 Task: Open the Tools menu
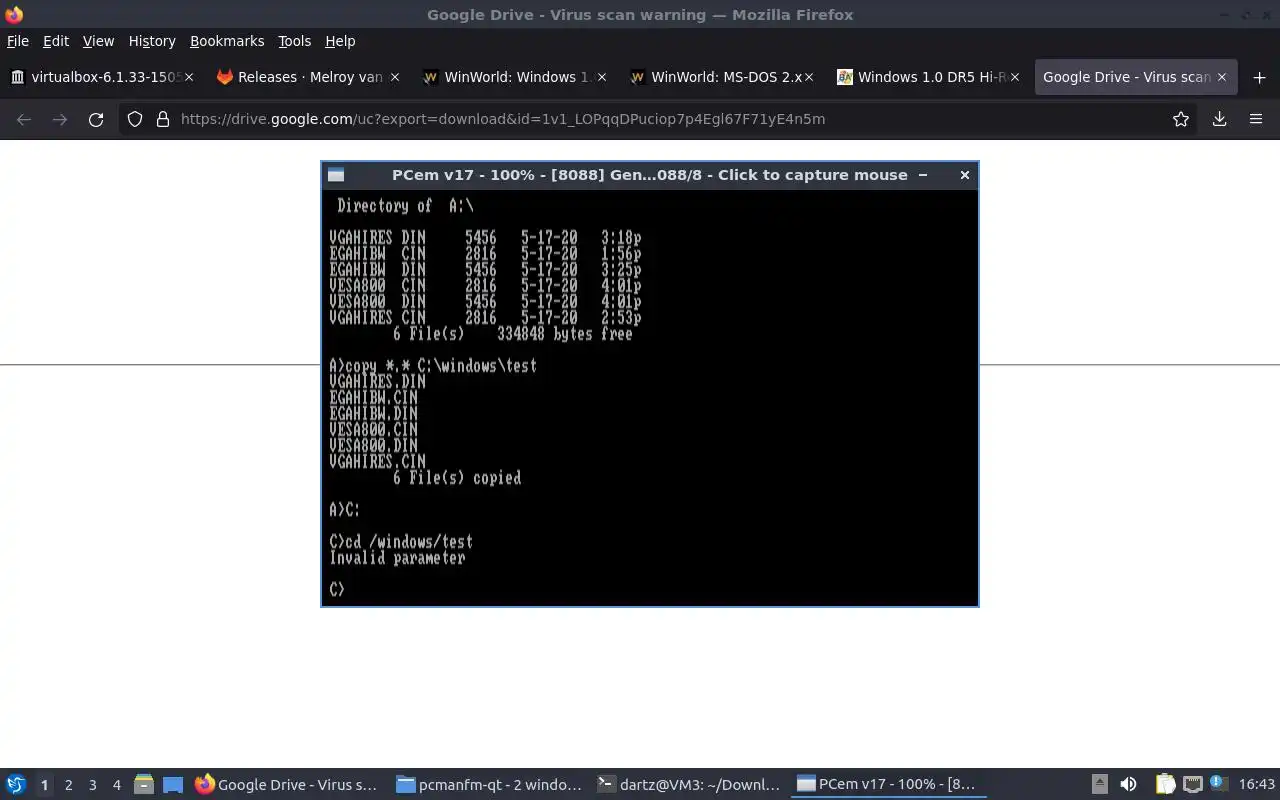click(295, 41)
